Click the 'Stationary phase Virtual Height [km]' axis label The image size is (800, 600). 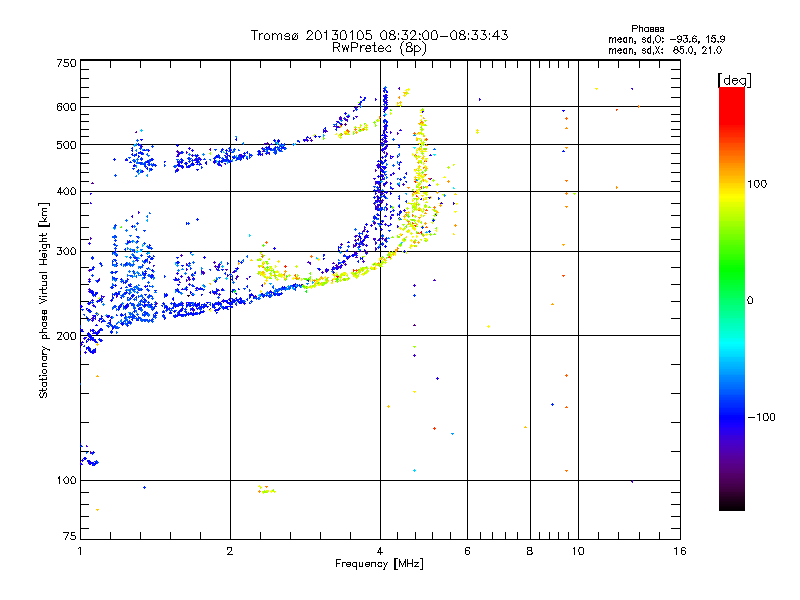44,300
